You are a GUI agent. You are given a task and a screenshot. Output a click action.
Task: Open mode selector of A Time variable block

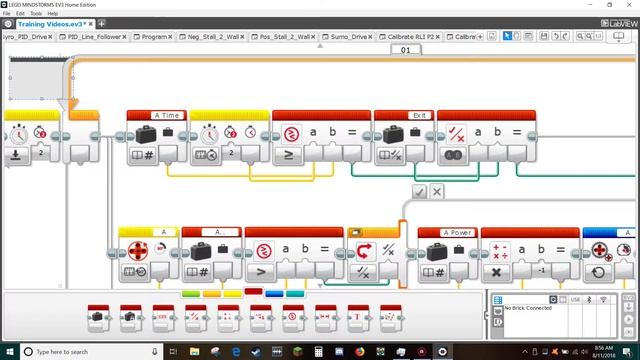[142, 155]
